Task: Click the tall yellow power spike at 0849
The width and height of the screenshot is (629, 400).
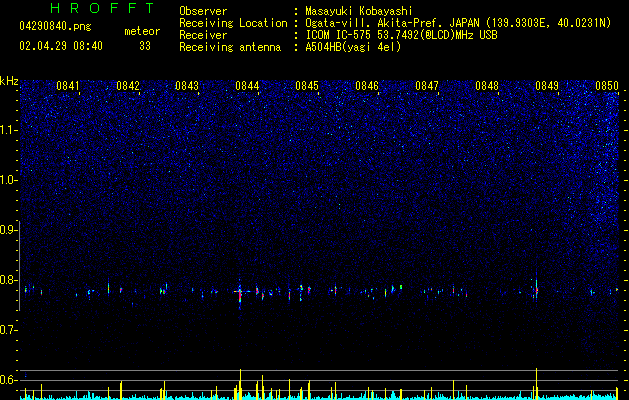Action: (536, 383)
